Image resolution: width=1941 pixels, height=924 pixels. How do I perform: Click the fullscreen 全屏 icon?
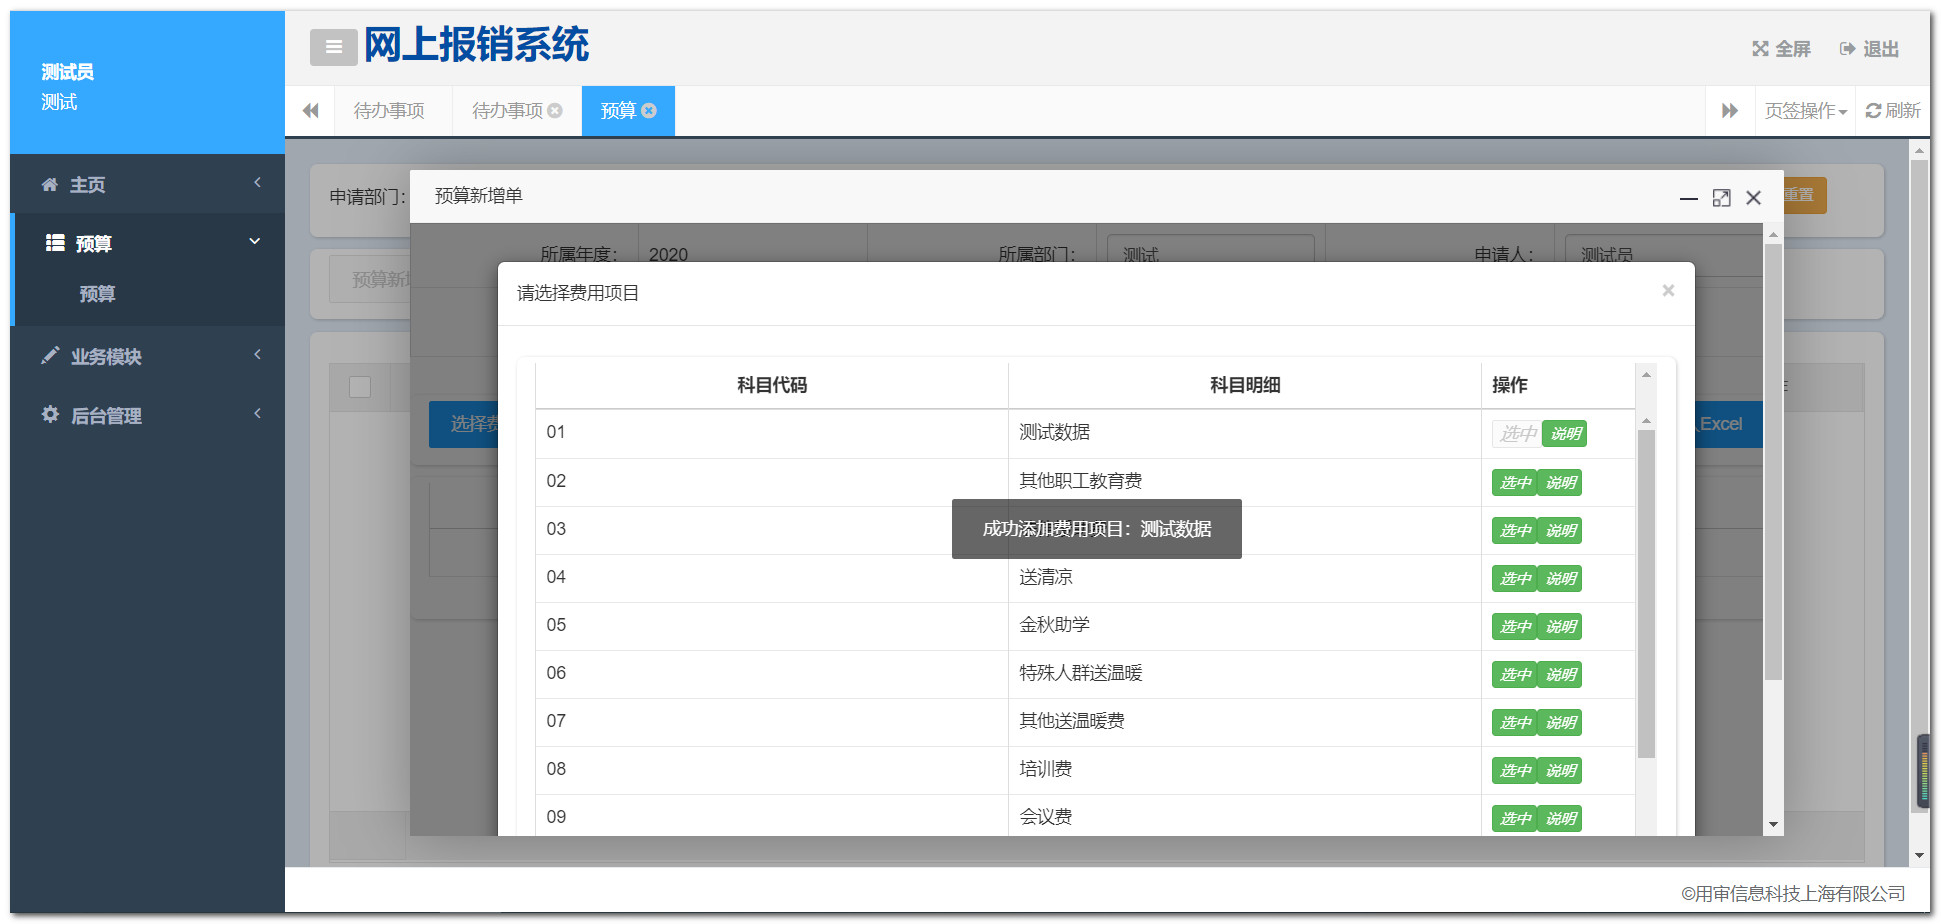point(1760,49)
